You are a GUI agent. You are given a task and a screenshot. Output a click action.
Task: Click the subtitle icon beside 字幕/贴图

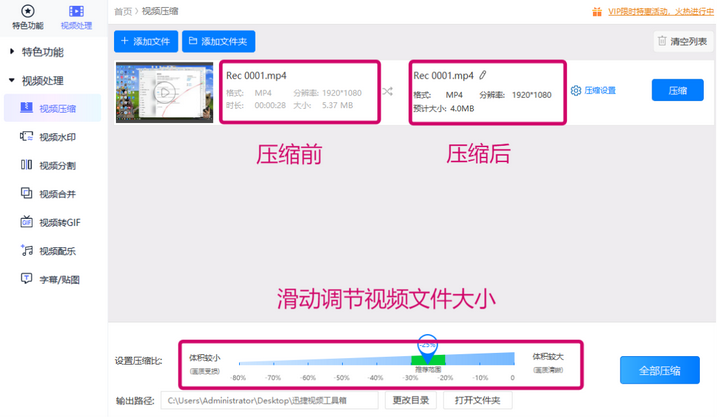(x=26, y=278)
